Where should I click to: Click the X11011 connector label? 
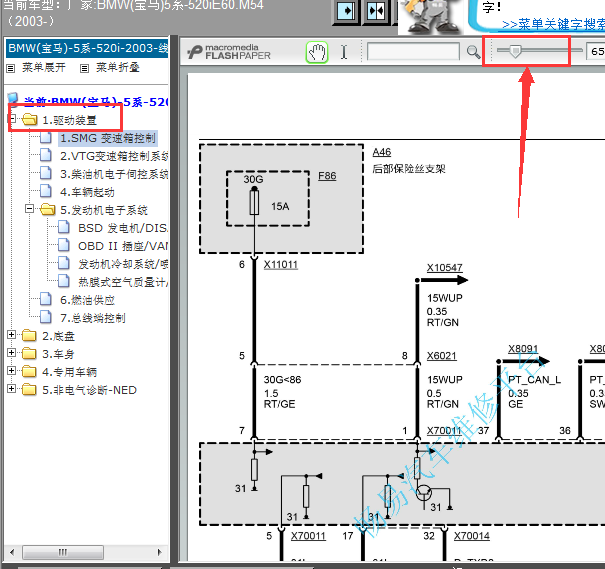pyautogui.click(x=281, y=265)
